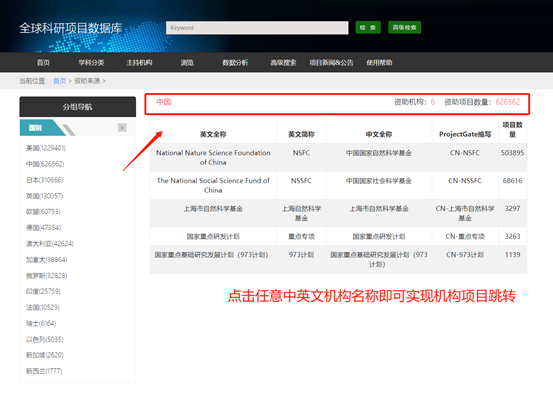Image resolution: width=553 pixels, height=397 pixels.
Task: Open the 首页 navigation menu item
Action: [x=43, y=63]
